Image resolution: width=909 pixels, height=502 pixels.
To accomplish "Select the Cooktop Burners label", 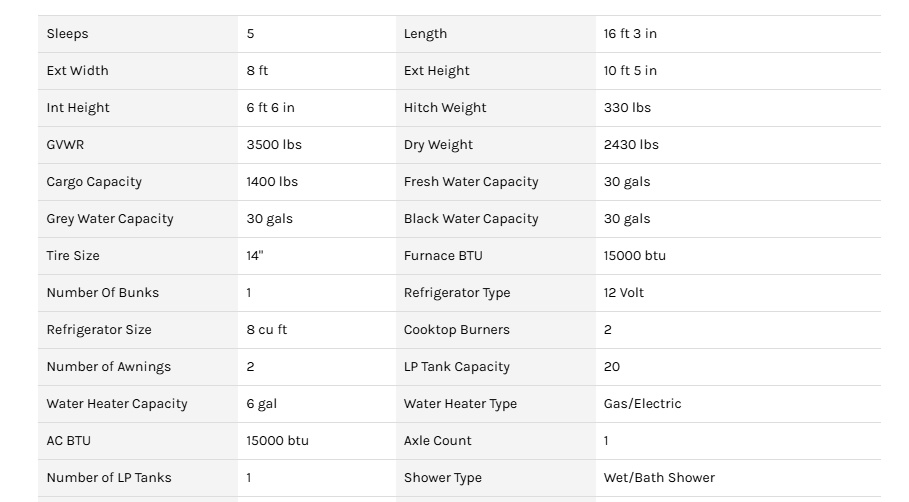I will pos(457,330).
